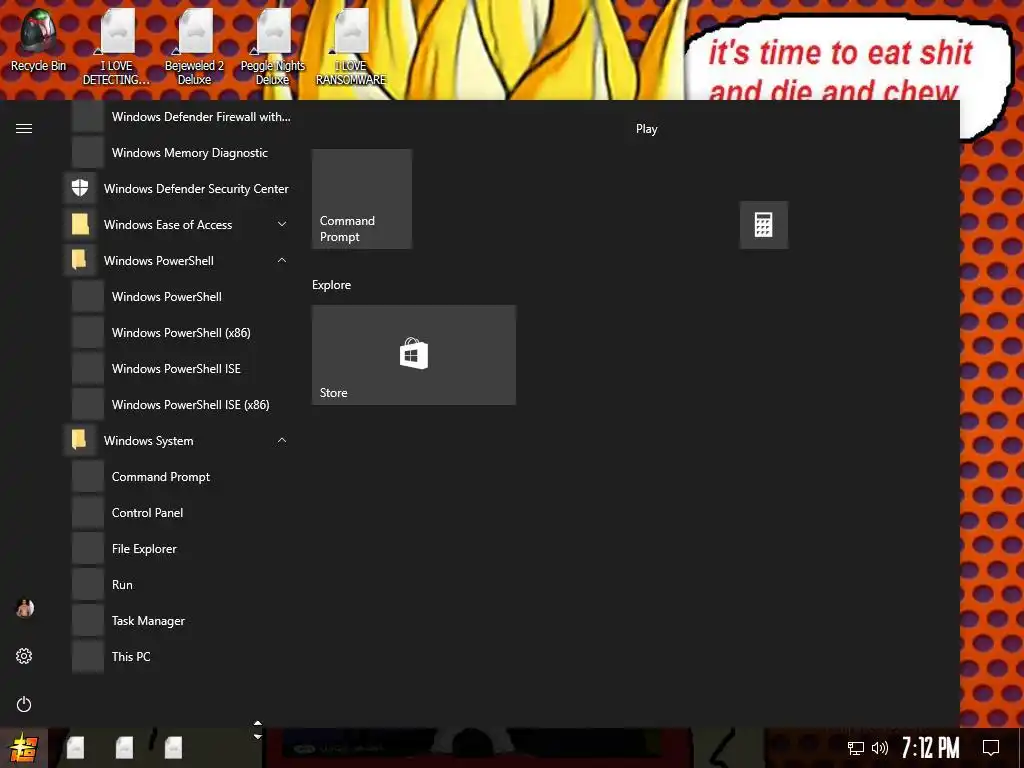
Task: Open Task Manager from app list
Action: coord(182,620)
